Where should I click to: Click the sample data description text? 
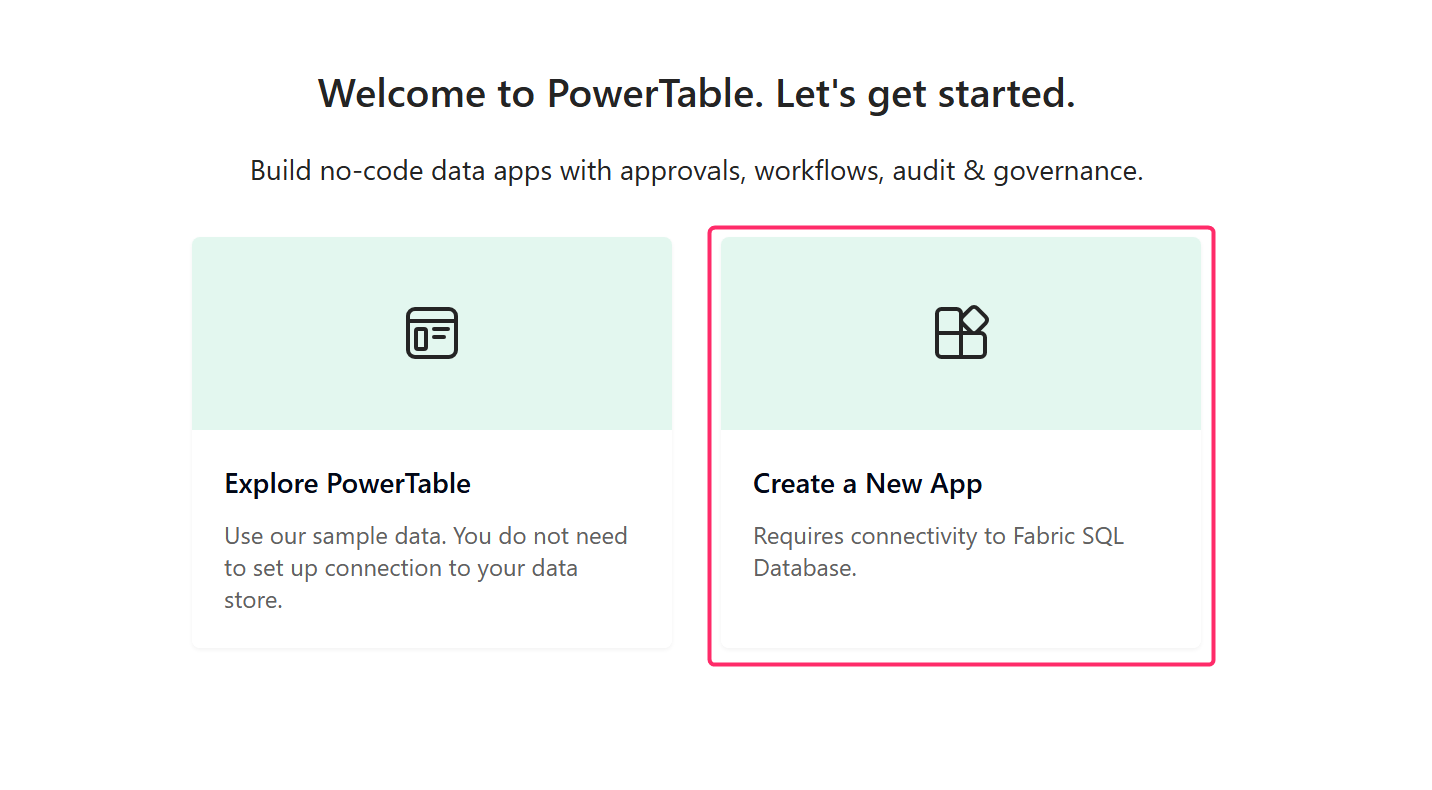point(425,568)
